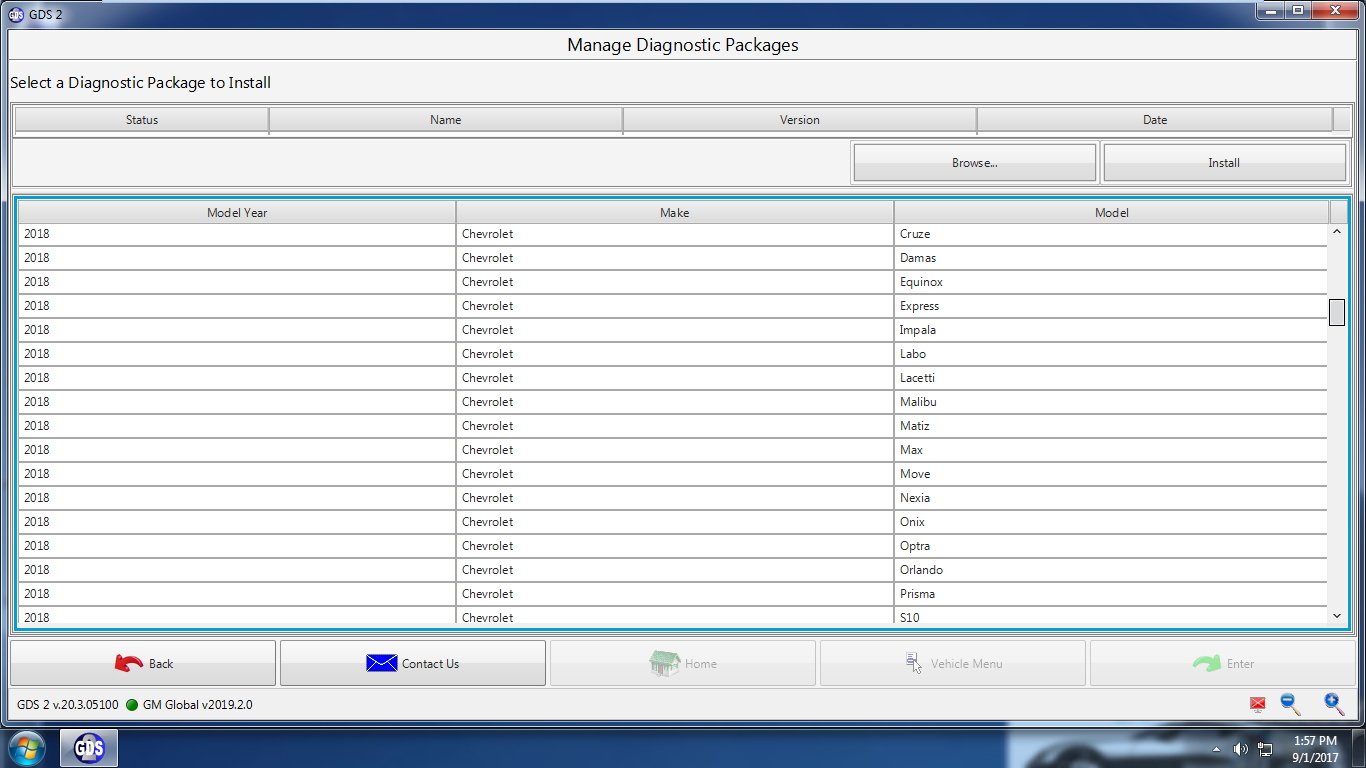Image resolution: width=1366 pixels, height=768 pixels.
Task: Select the Cruze model row
Action: 673,234
